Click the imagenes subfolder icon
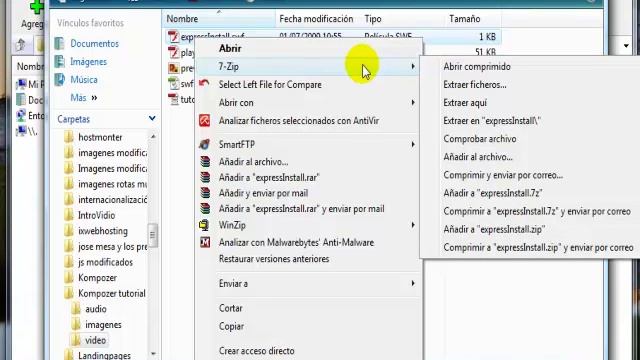This screenshot has width=640, height=360. (x=76, y=324)
